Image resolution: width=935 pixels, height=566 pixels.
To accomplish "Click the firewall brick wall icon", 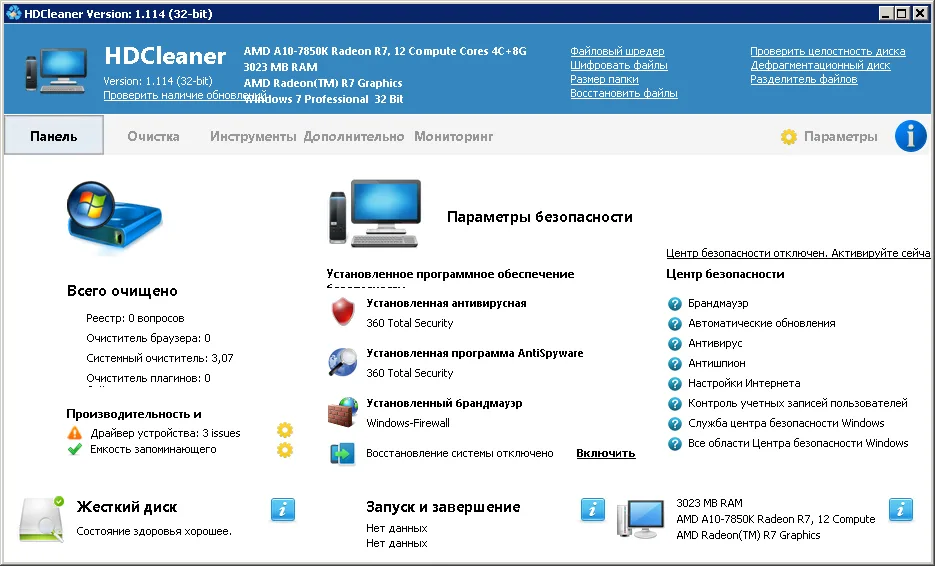I will pyautogui.click(x=343, y=412).
